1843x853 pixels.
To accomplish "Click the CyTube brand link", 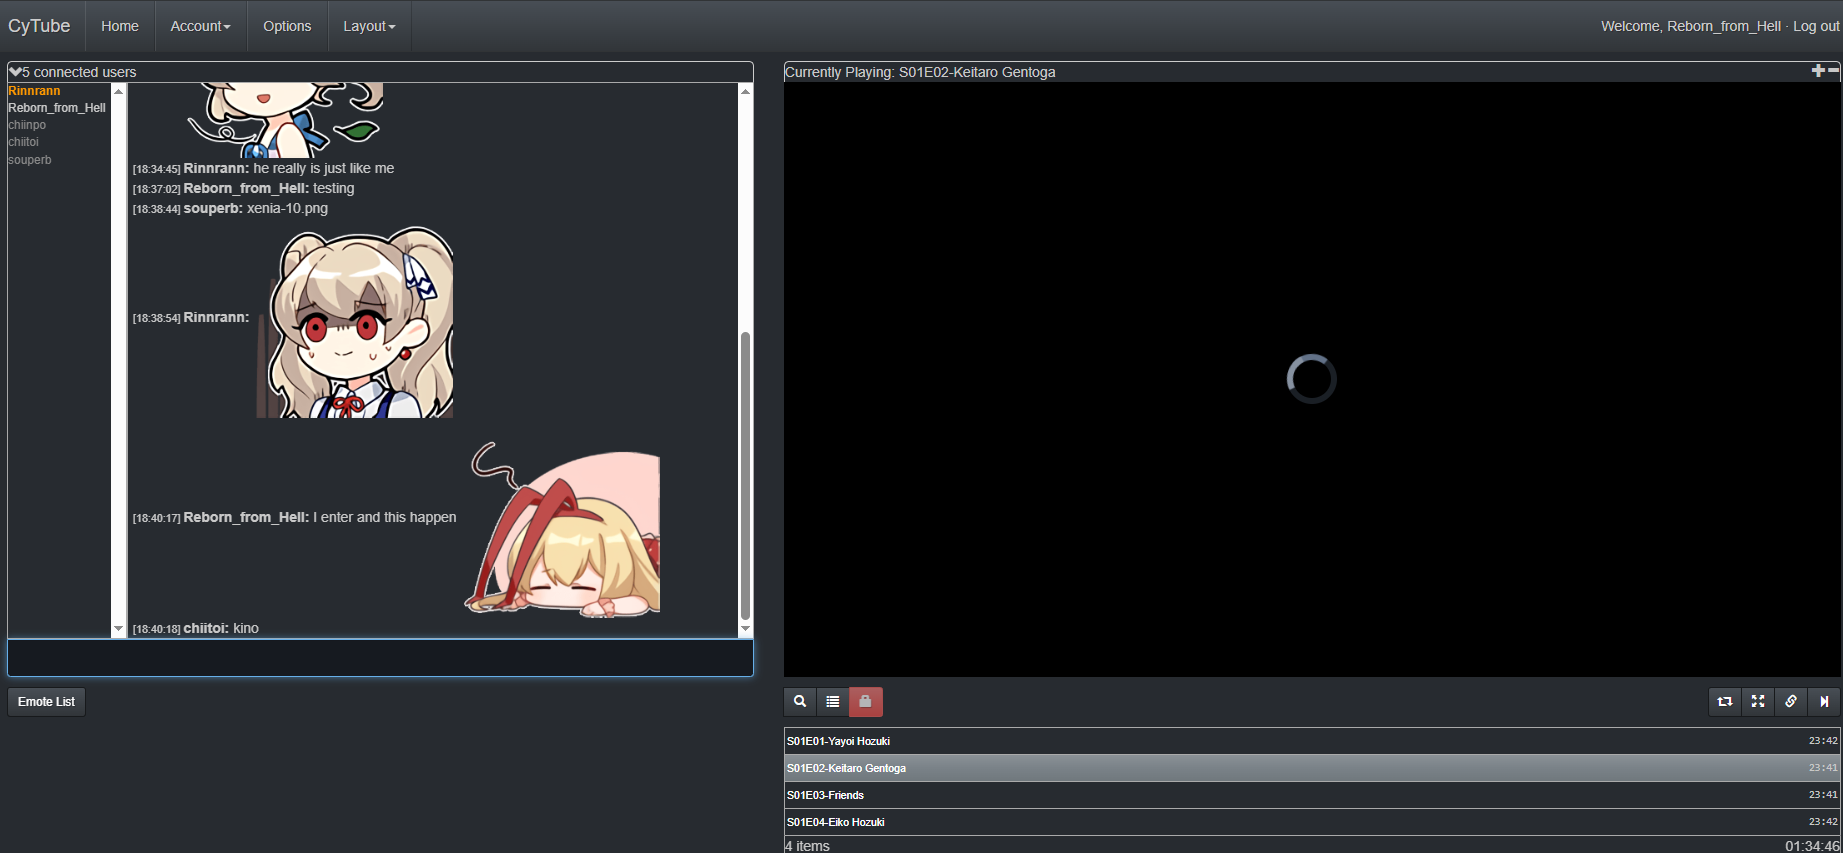I will coord(39,26).
